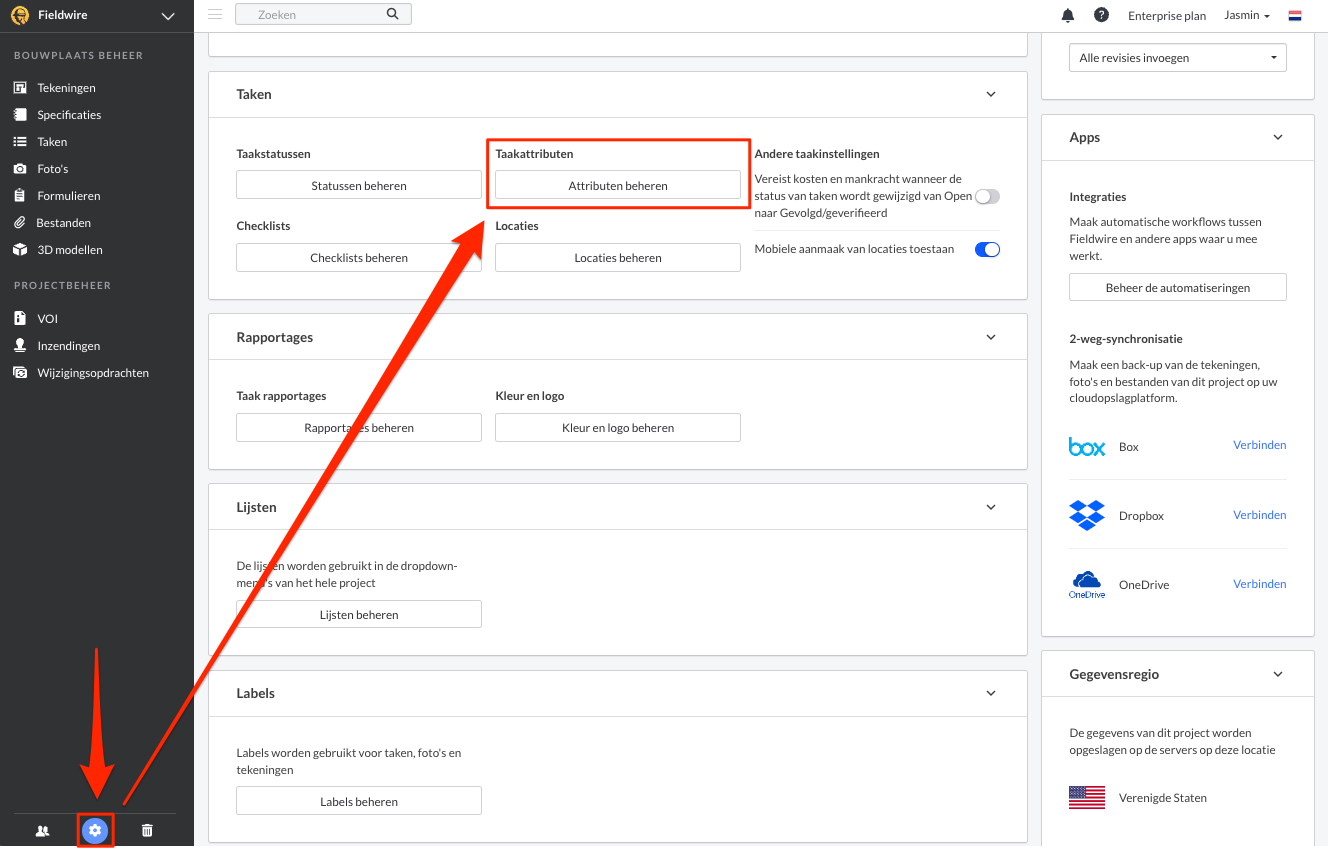Click the search magnifier icon
The image size is (1328, 848).
tap(393, 14)
